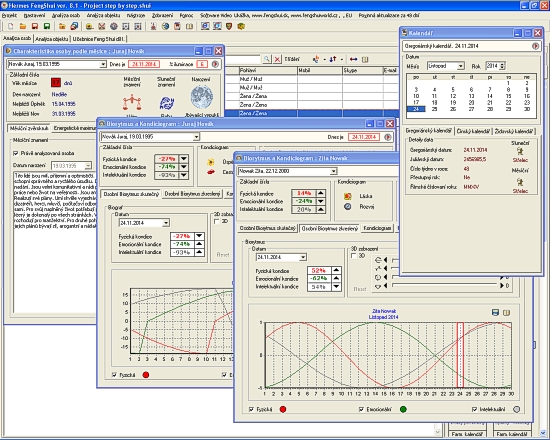This screenshot has width=550, height=440.
Task: Click the save disk icon above Zita's chart
Action: pos(495,312)
